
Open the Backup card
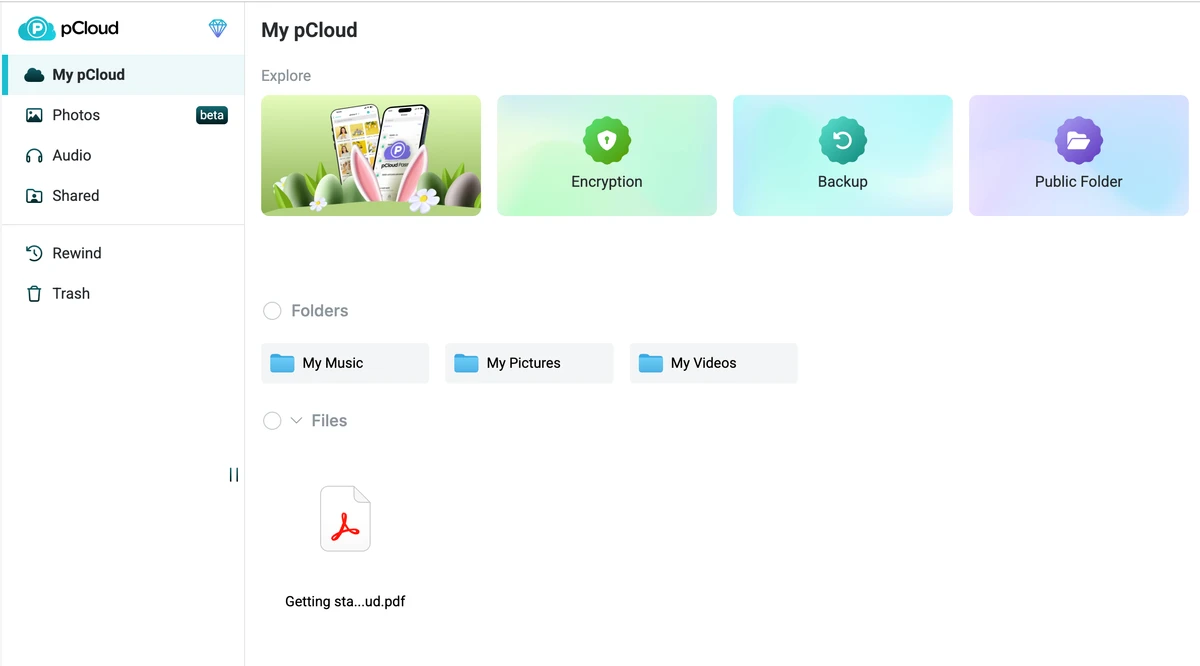tap(843, 155)
